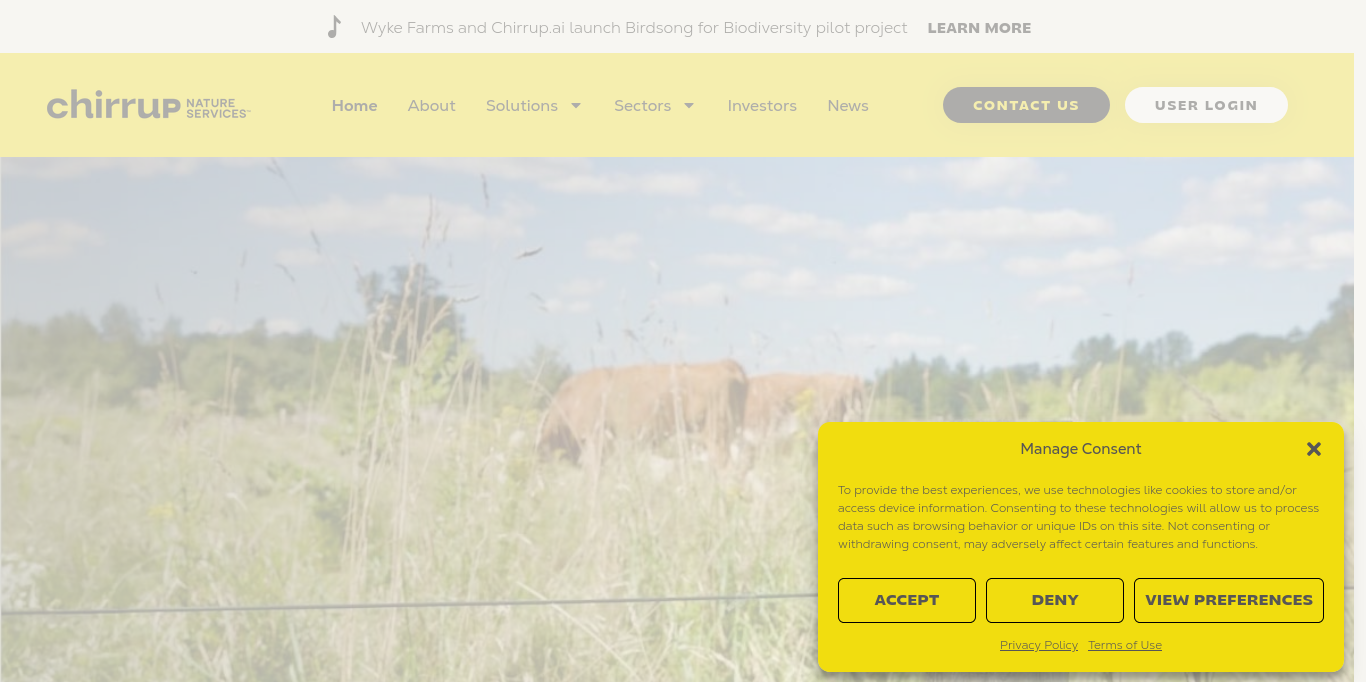Click the Chirrup Nature Services logo
The height and width of the screenshot is (682, 1366).
pyautogui.click(x=148, y=105)
